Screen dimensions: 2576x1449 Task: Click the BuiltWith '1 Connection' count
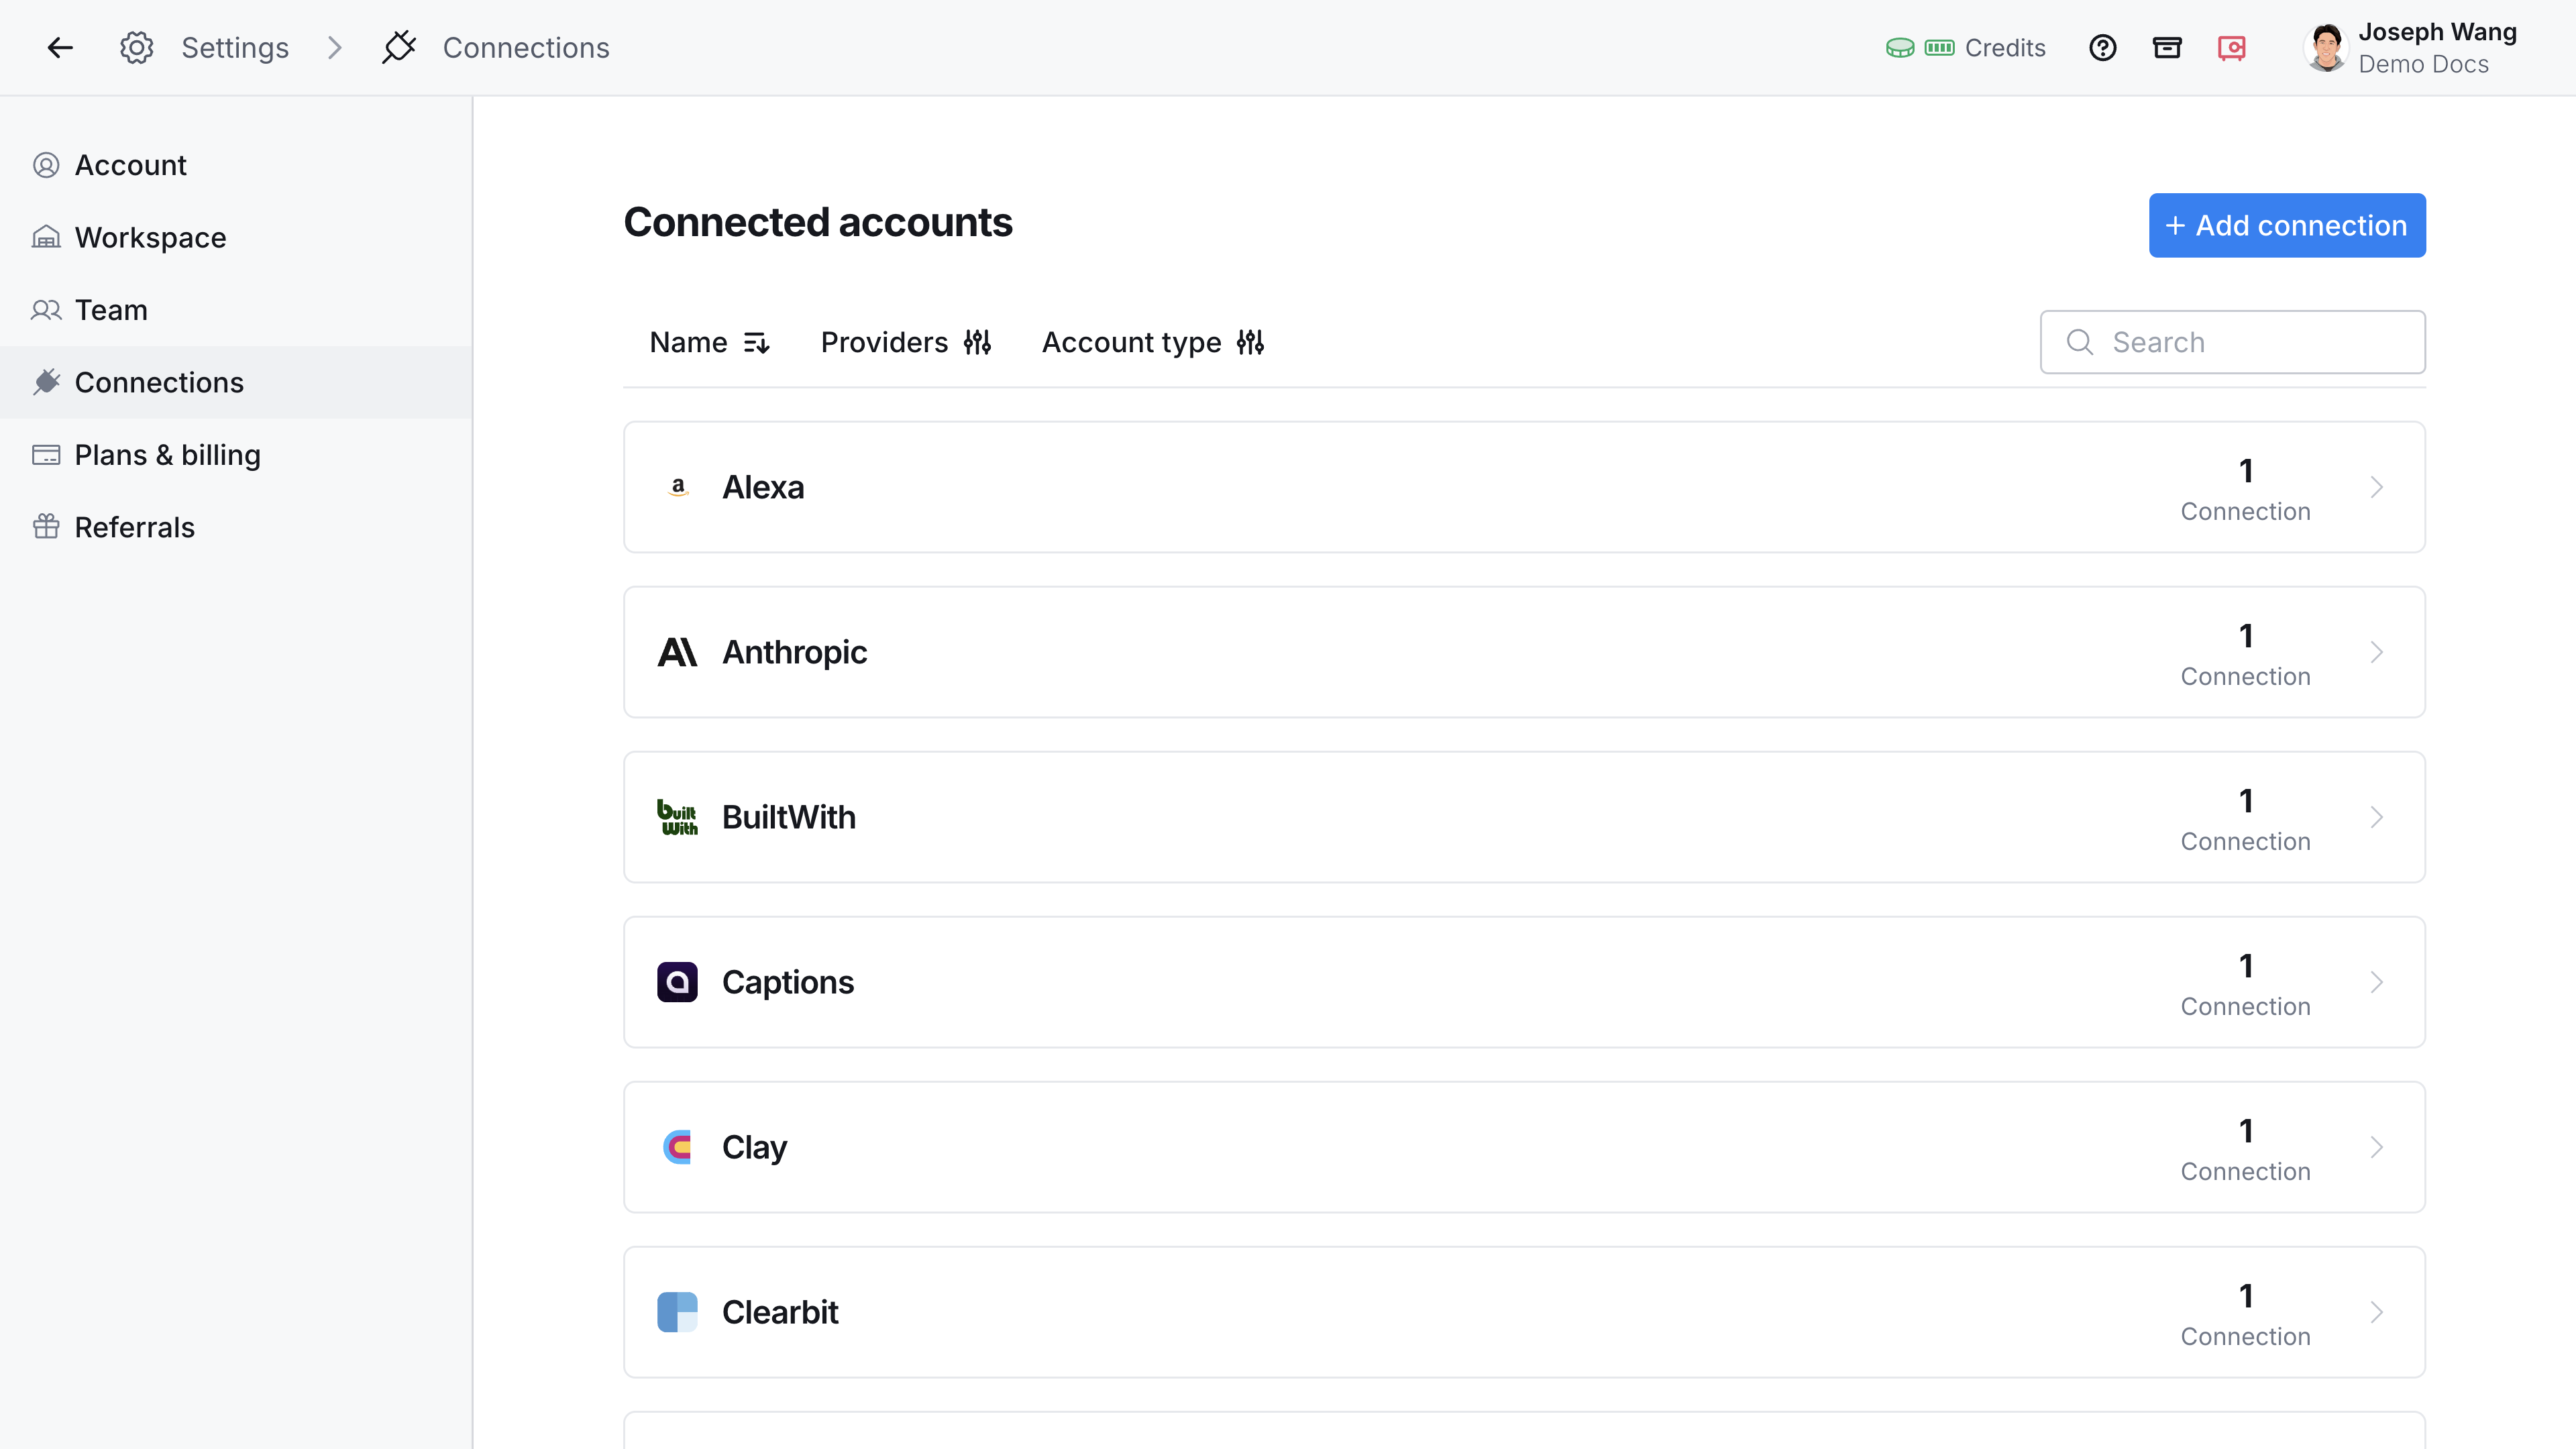coord(2245,819)
